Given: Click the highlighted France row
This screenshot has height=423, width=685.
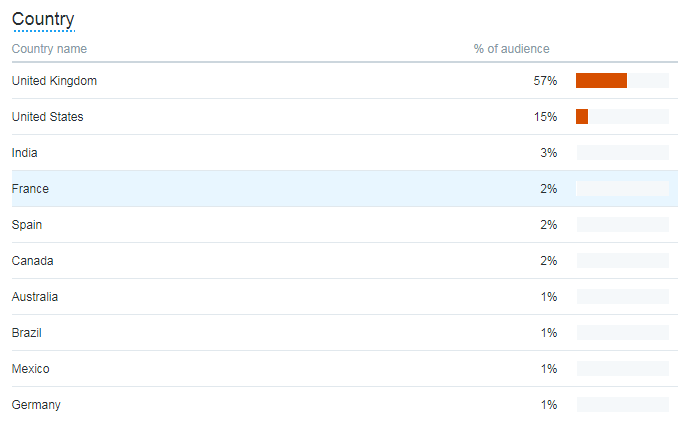Looking at the screenshot, I should [345, 189].
